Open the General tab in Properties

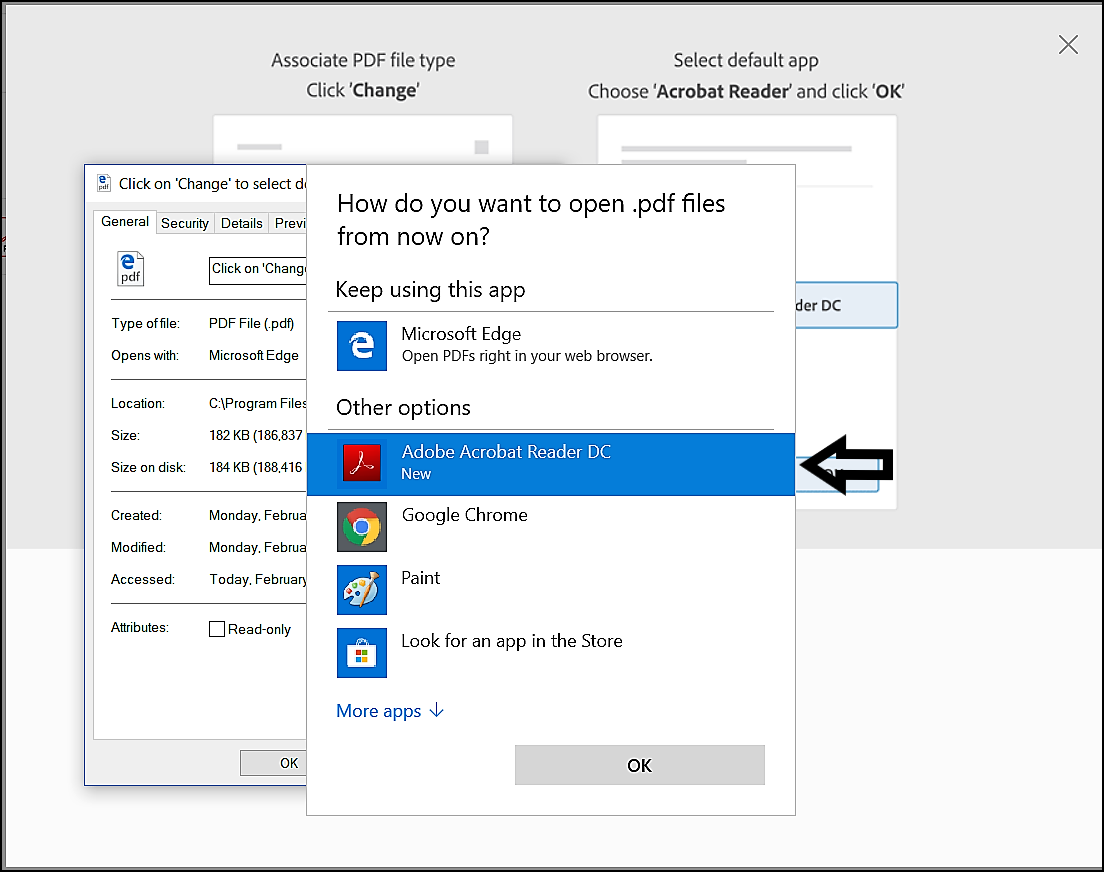point(125,222)
